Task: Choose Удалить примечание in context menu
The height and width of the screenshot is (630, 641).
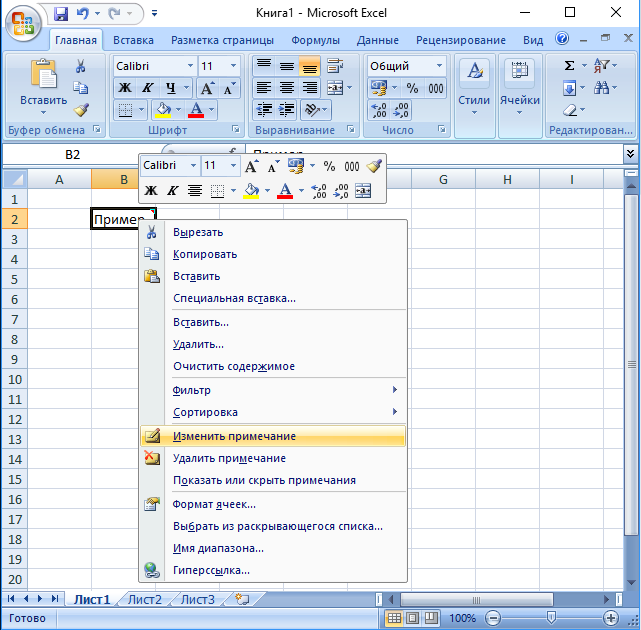Action: 273,458
